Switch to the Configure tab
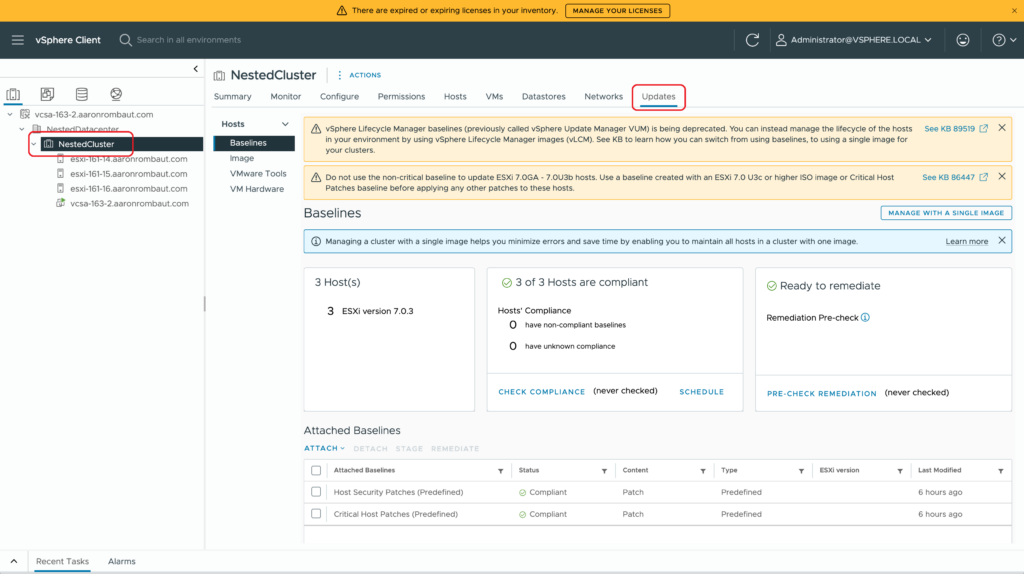1024x574 pixels. pos(339,97)
